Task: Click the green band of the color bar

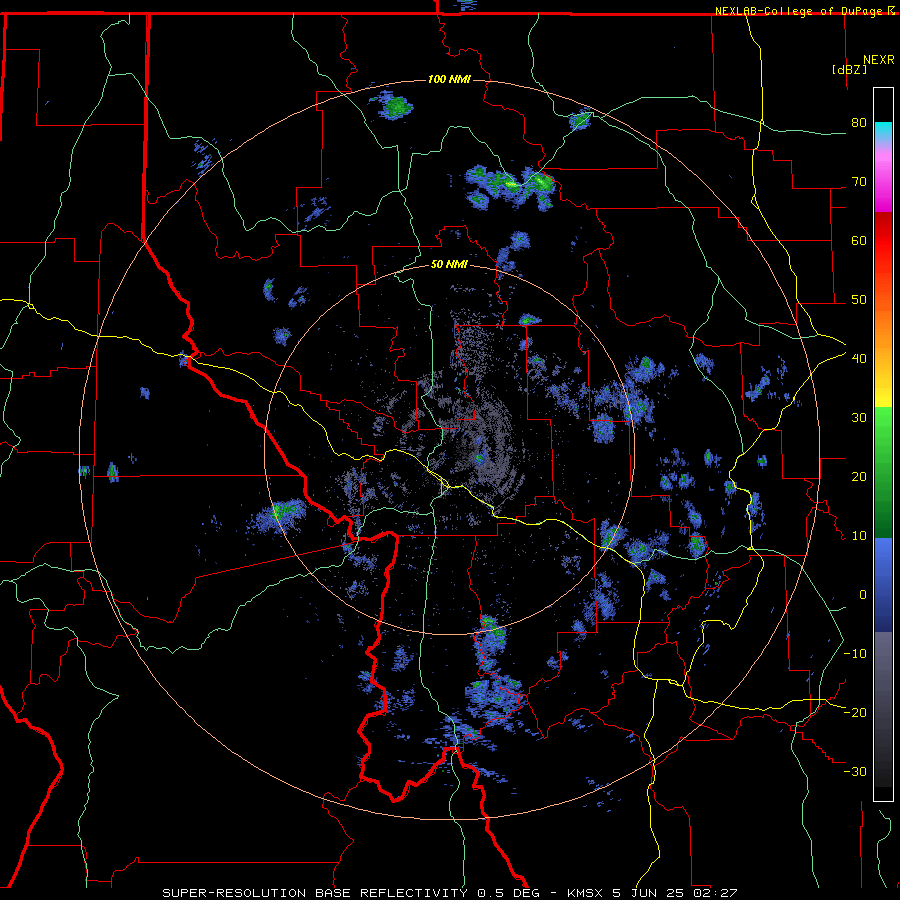Action: point(883,472)
